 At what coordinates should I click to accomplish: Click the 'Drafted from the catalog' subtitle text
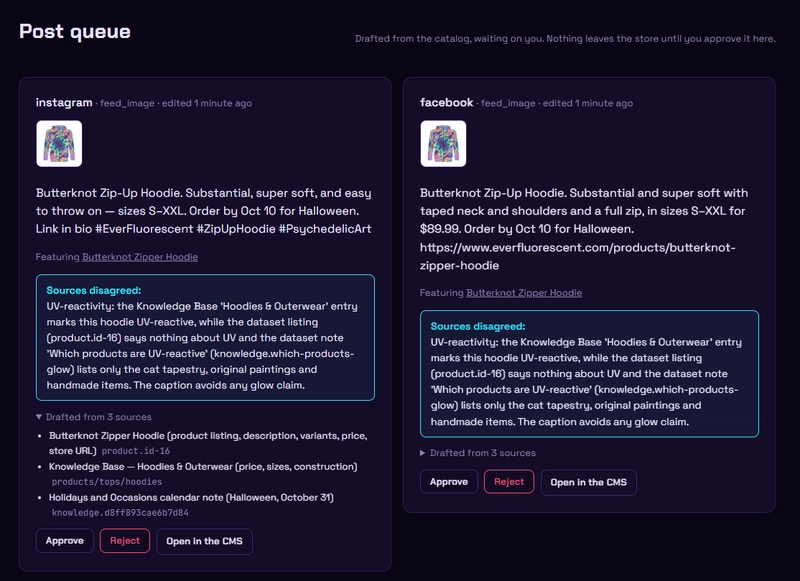tap(565, 39)
